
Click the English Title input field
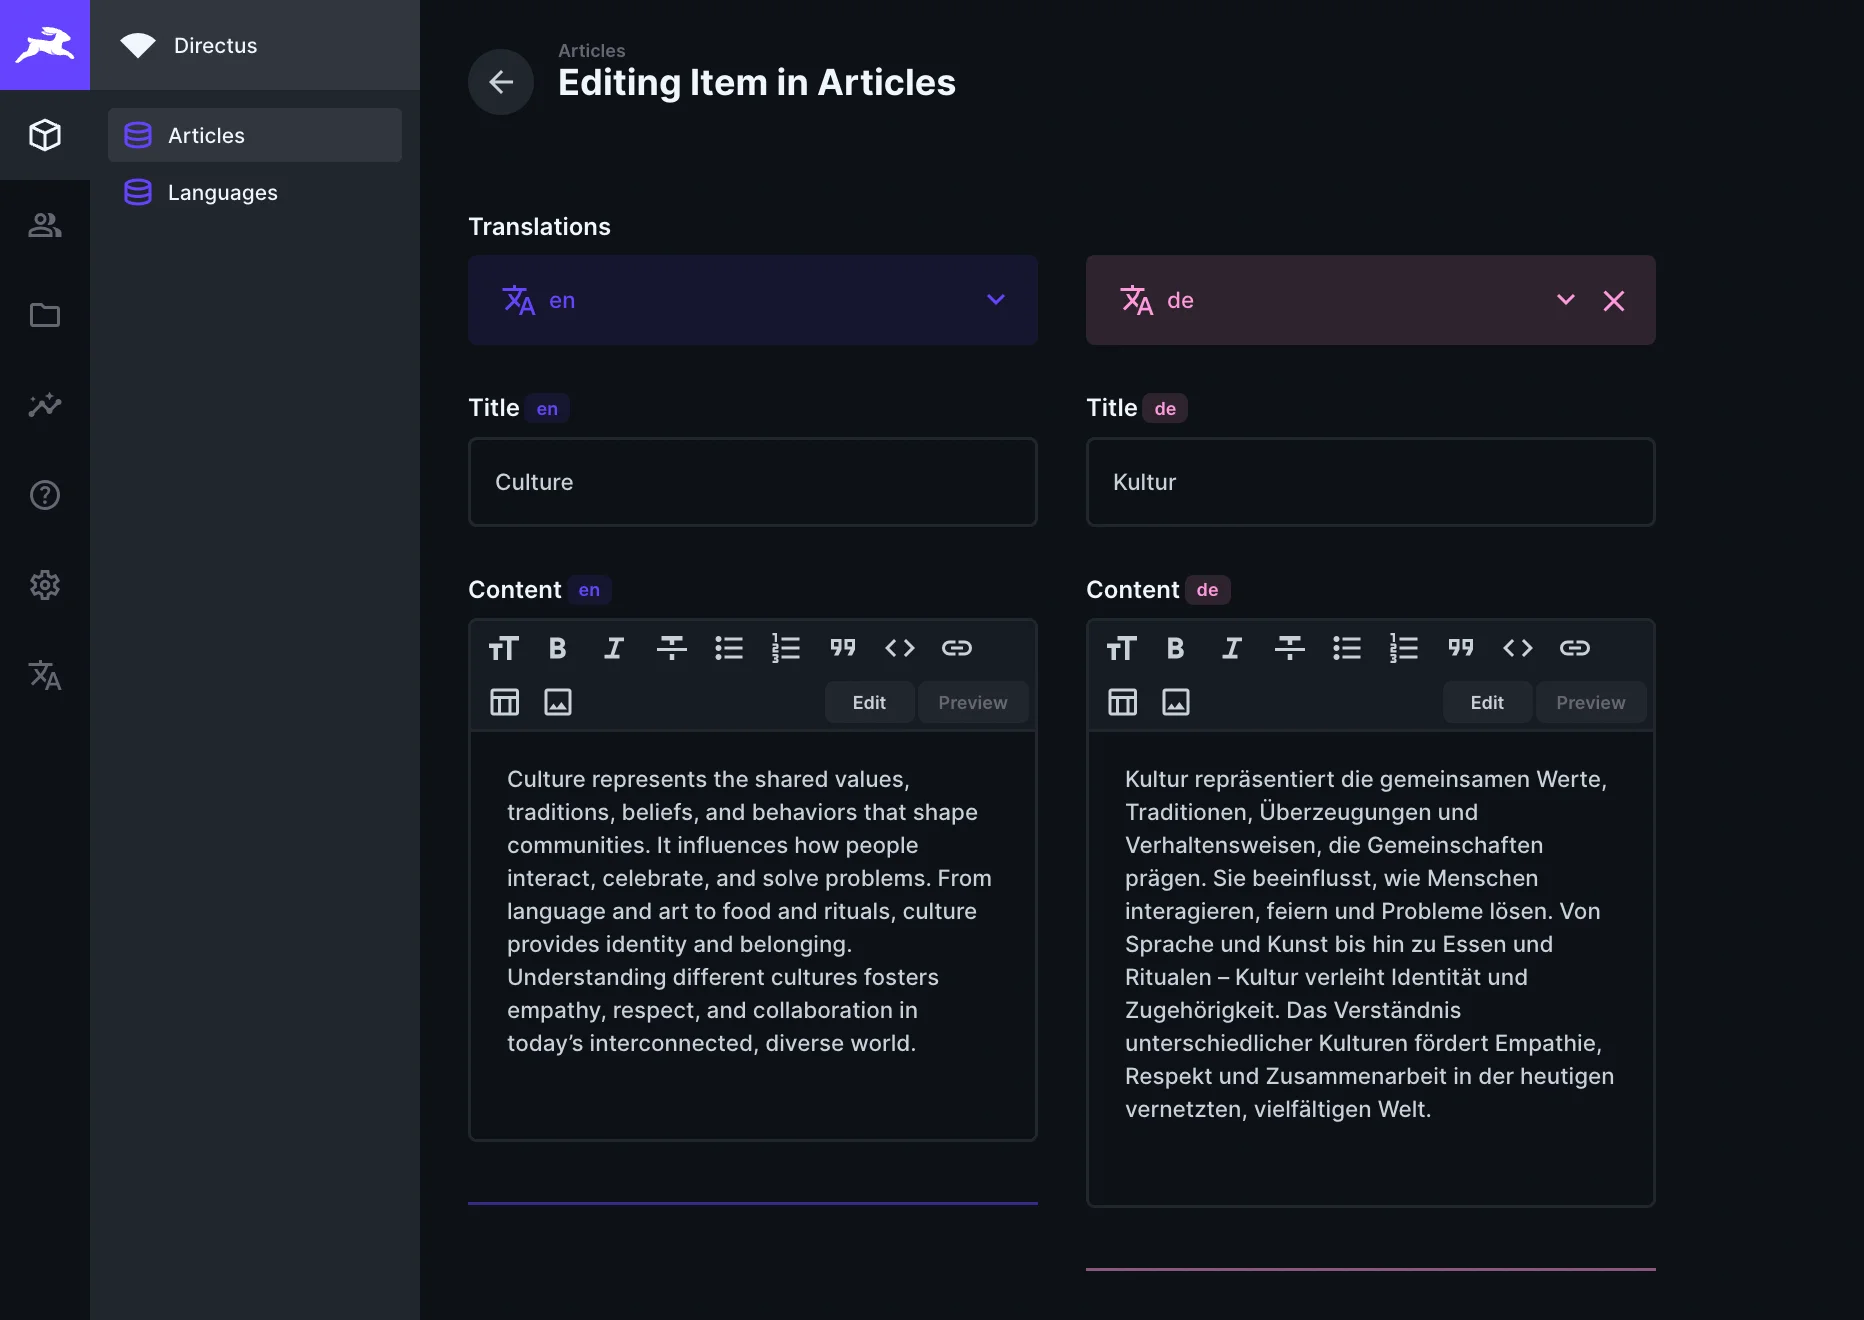[x=752, y=482]
